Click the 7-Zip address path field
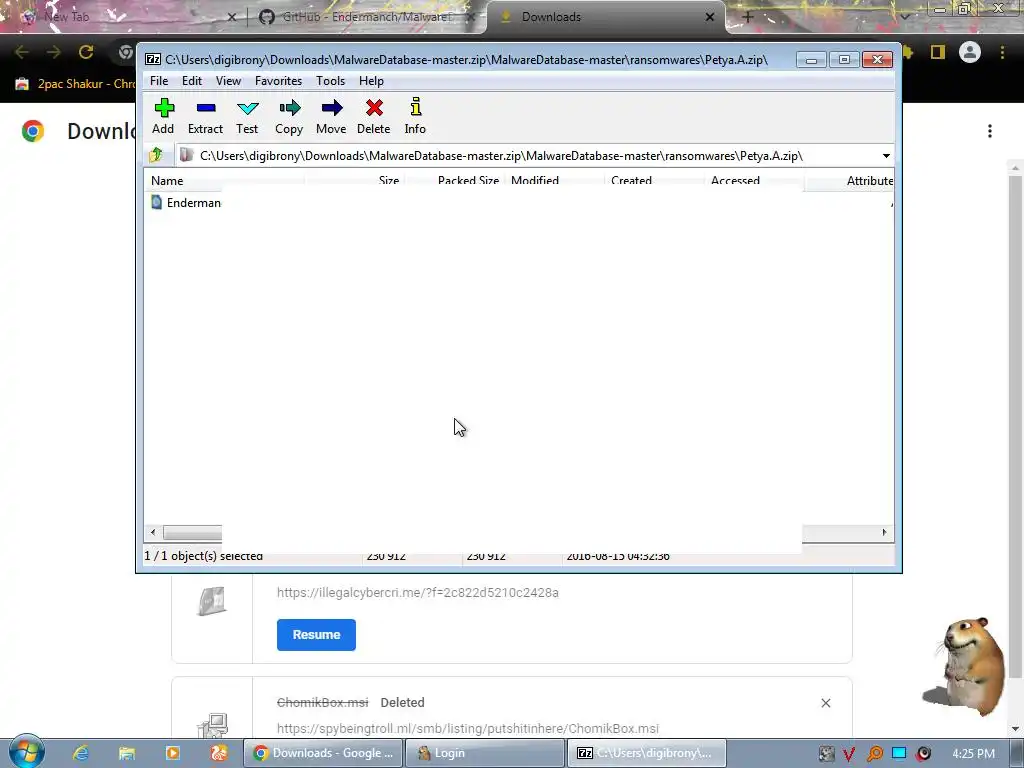 pos(528,156)
